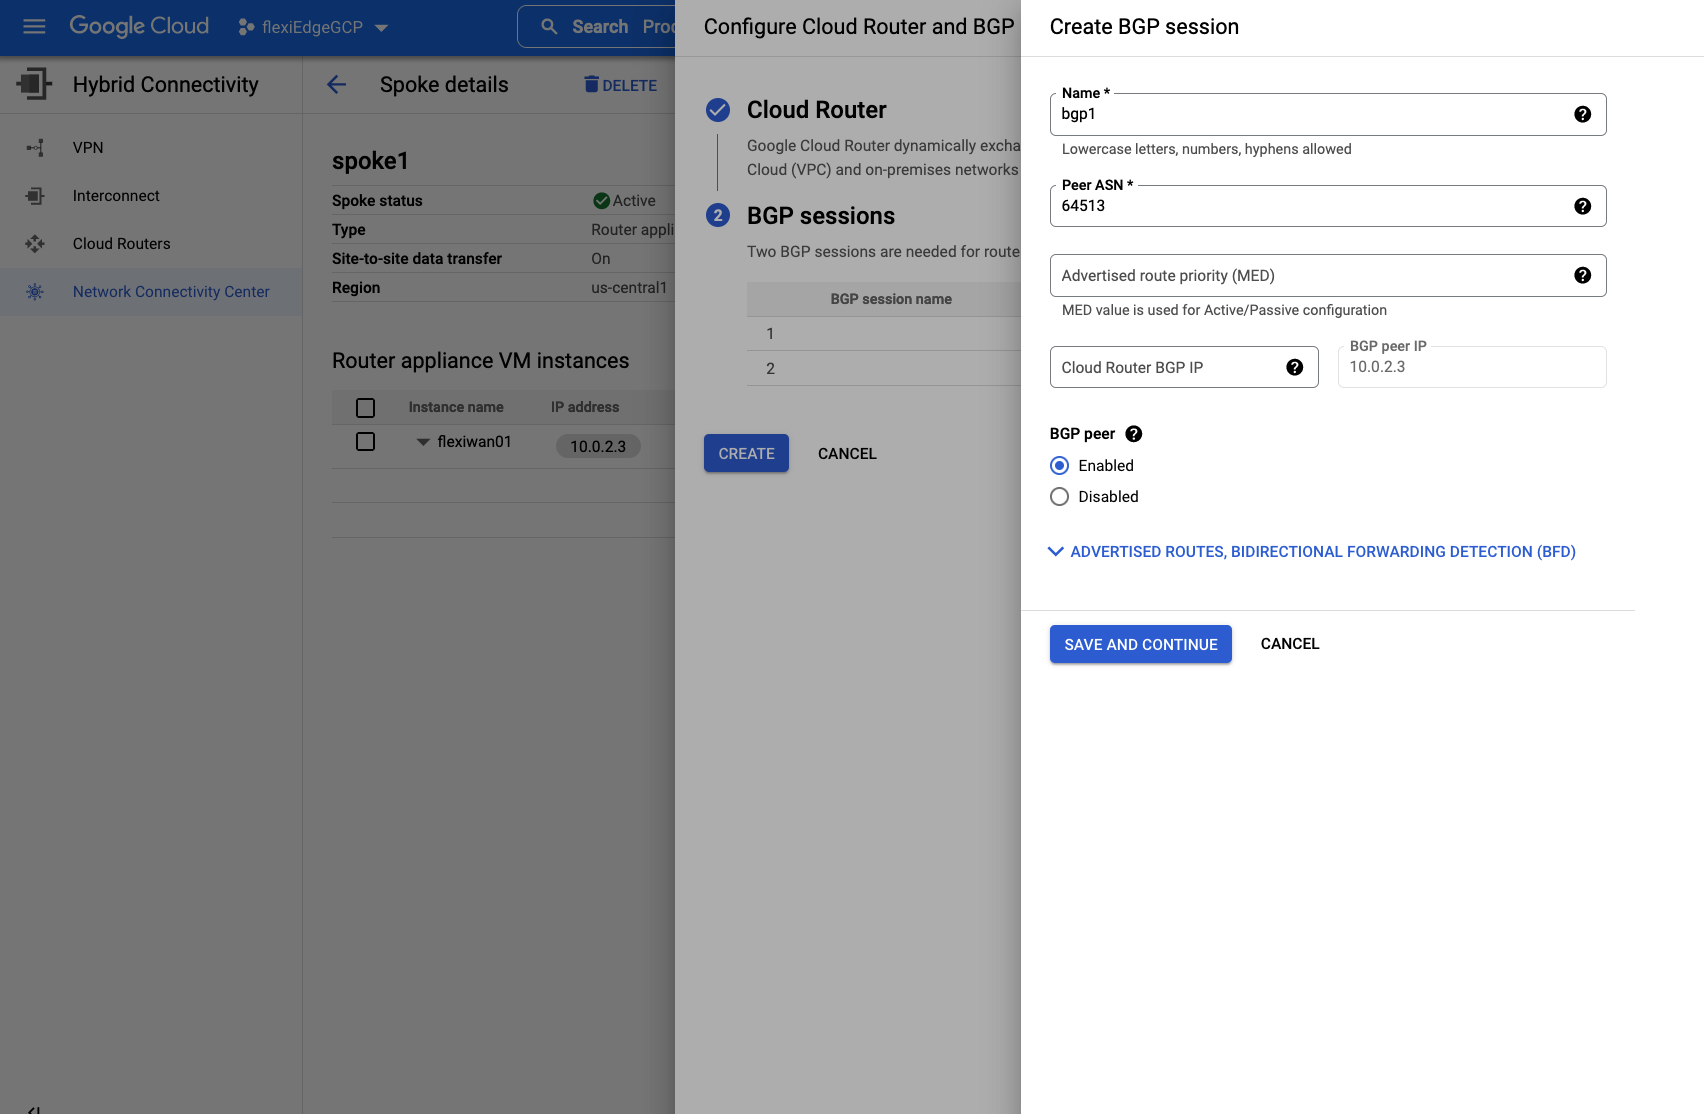Expand the flexiwan01 instance row arrow
This screenshot has height=1114, width=1704.
click(x=423, y=442)
